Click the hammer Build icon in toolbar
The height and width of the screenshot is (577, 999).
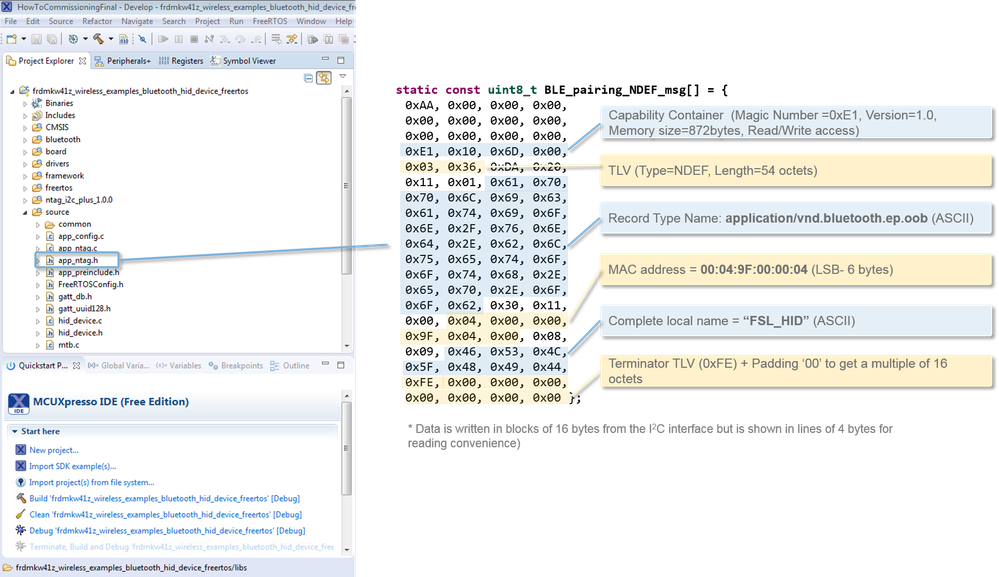click(98, 39)
